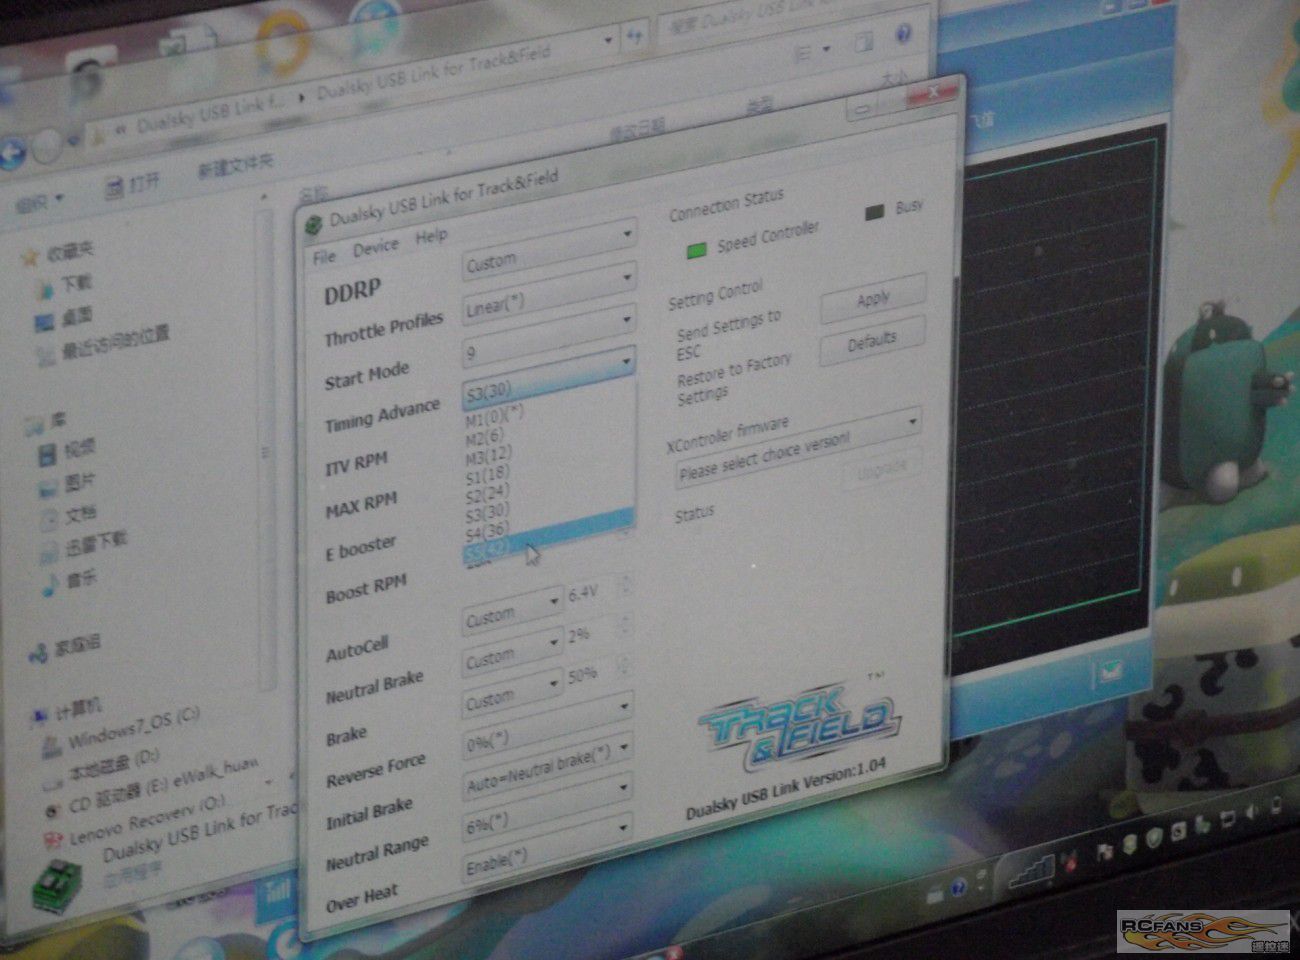Open the Over Heat Enable(*) dropdown
This screenshot has height=960, width=1300.
(548, 850)
